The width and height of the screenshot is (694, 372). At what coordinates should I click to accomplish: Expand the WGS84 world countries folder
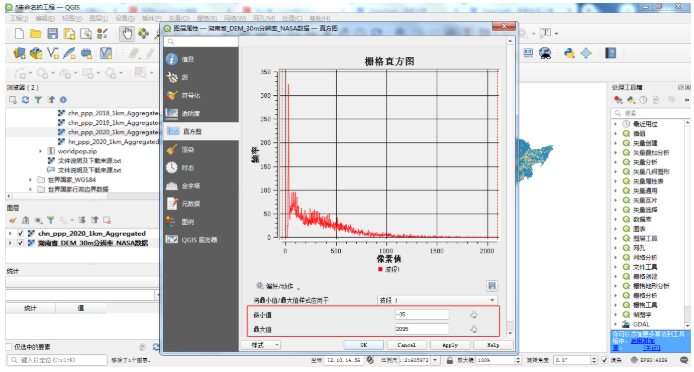[31, 180]
